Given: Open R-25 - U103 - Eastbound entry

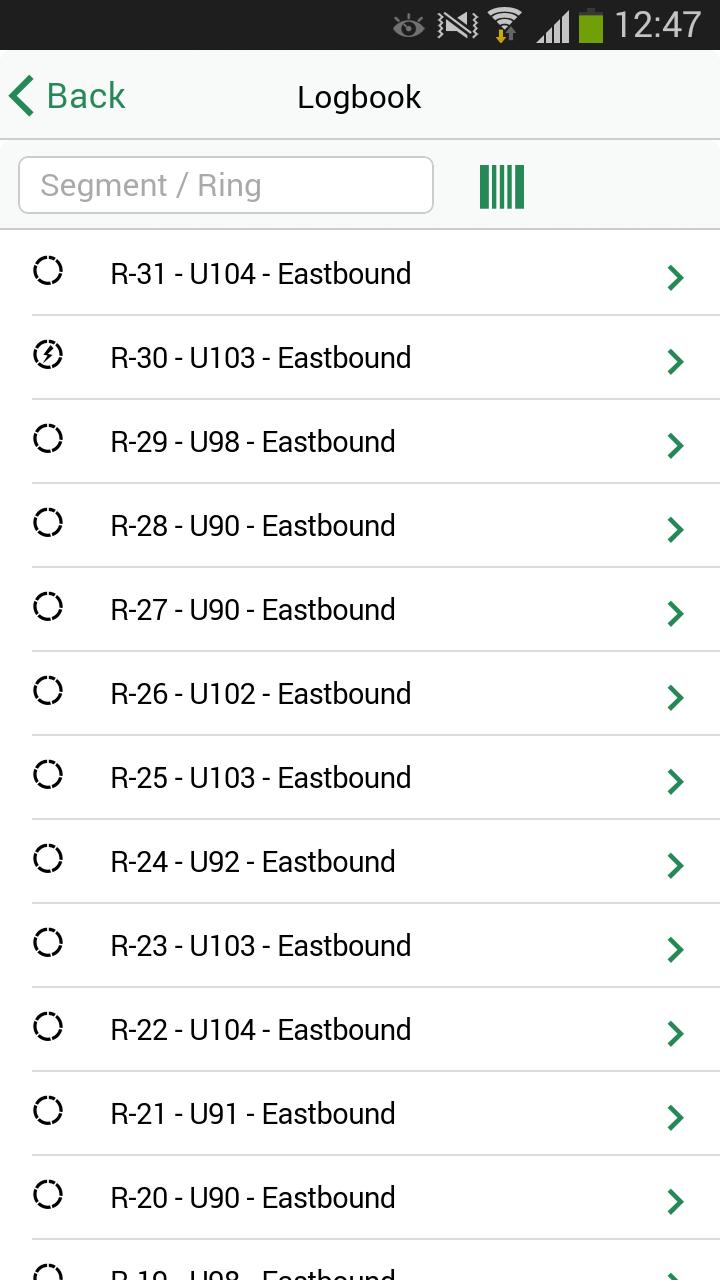Looking at the screenshot, I should (x=360, y=778).
